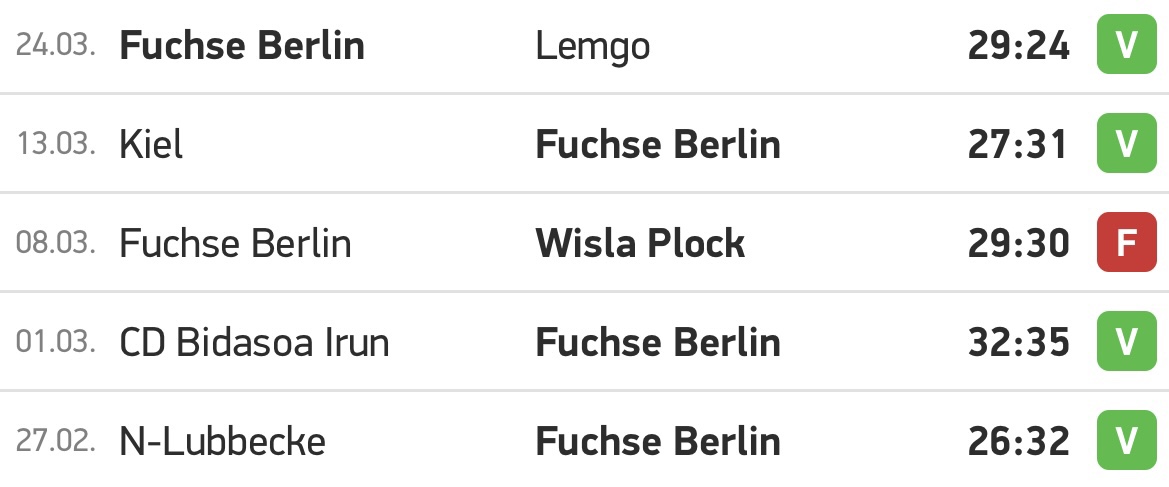
Task: Click Fuchse Berlin in the 13.03. row
Action: (x=658, y=145)
